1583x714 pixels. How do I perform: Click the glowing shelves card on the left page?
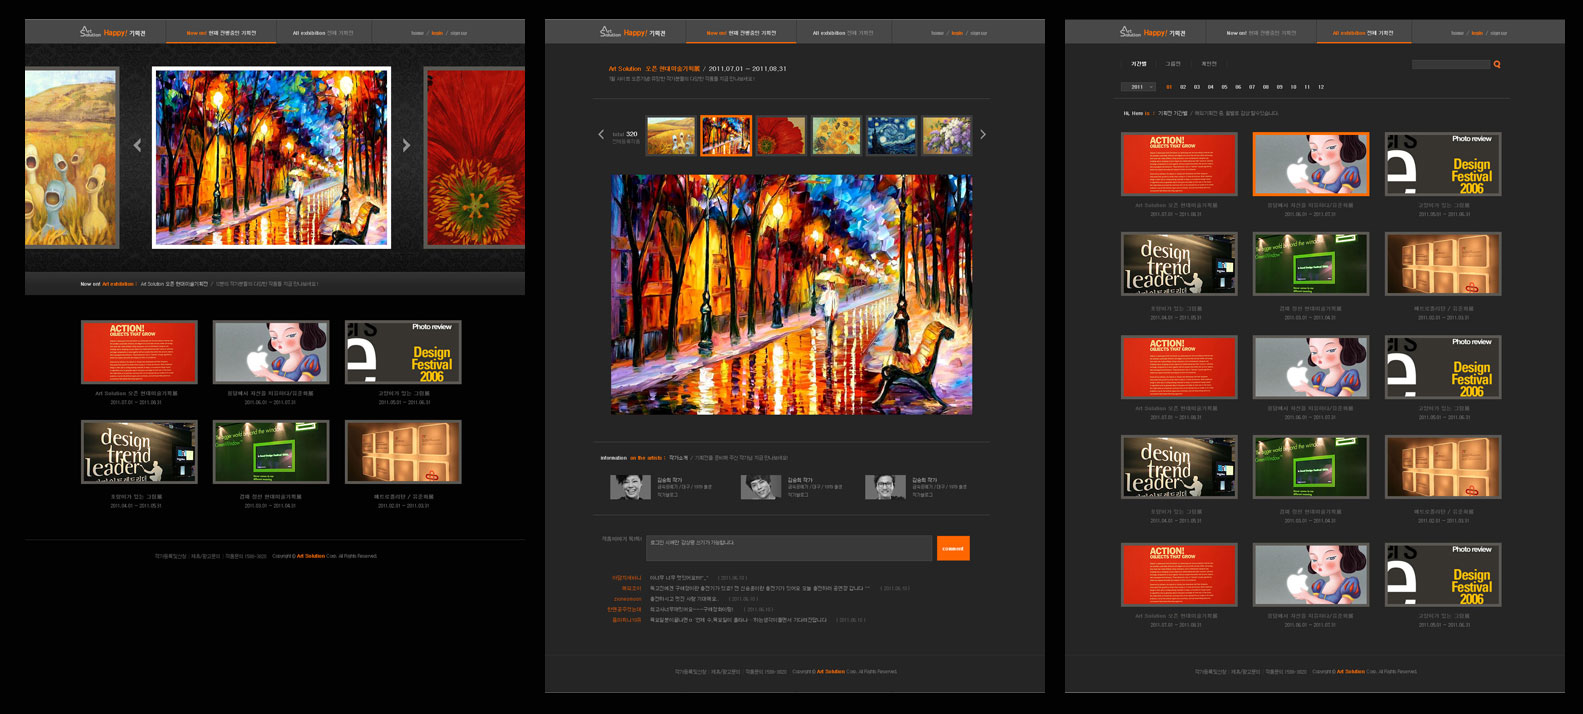403,452
